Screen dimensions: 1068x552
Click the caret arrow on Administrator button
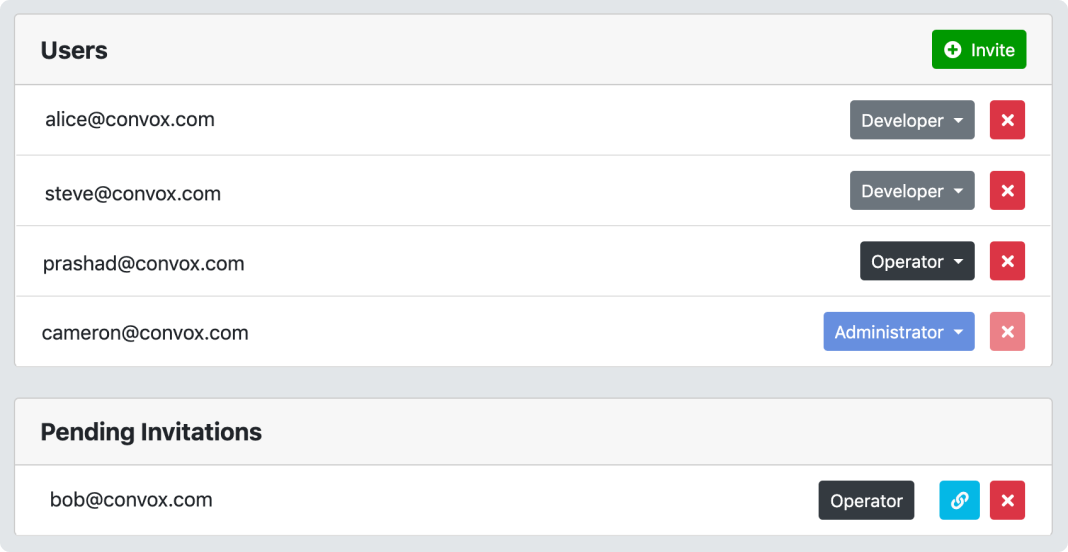[958, 332]
